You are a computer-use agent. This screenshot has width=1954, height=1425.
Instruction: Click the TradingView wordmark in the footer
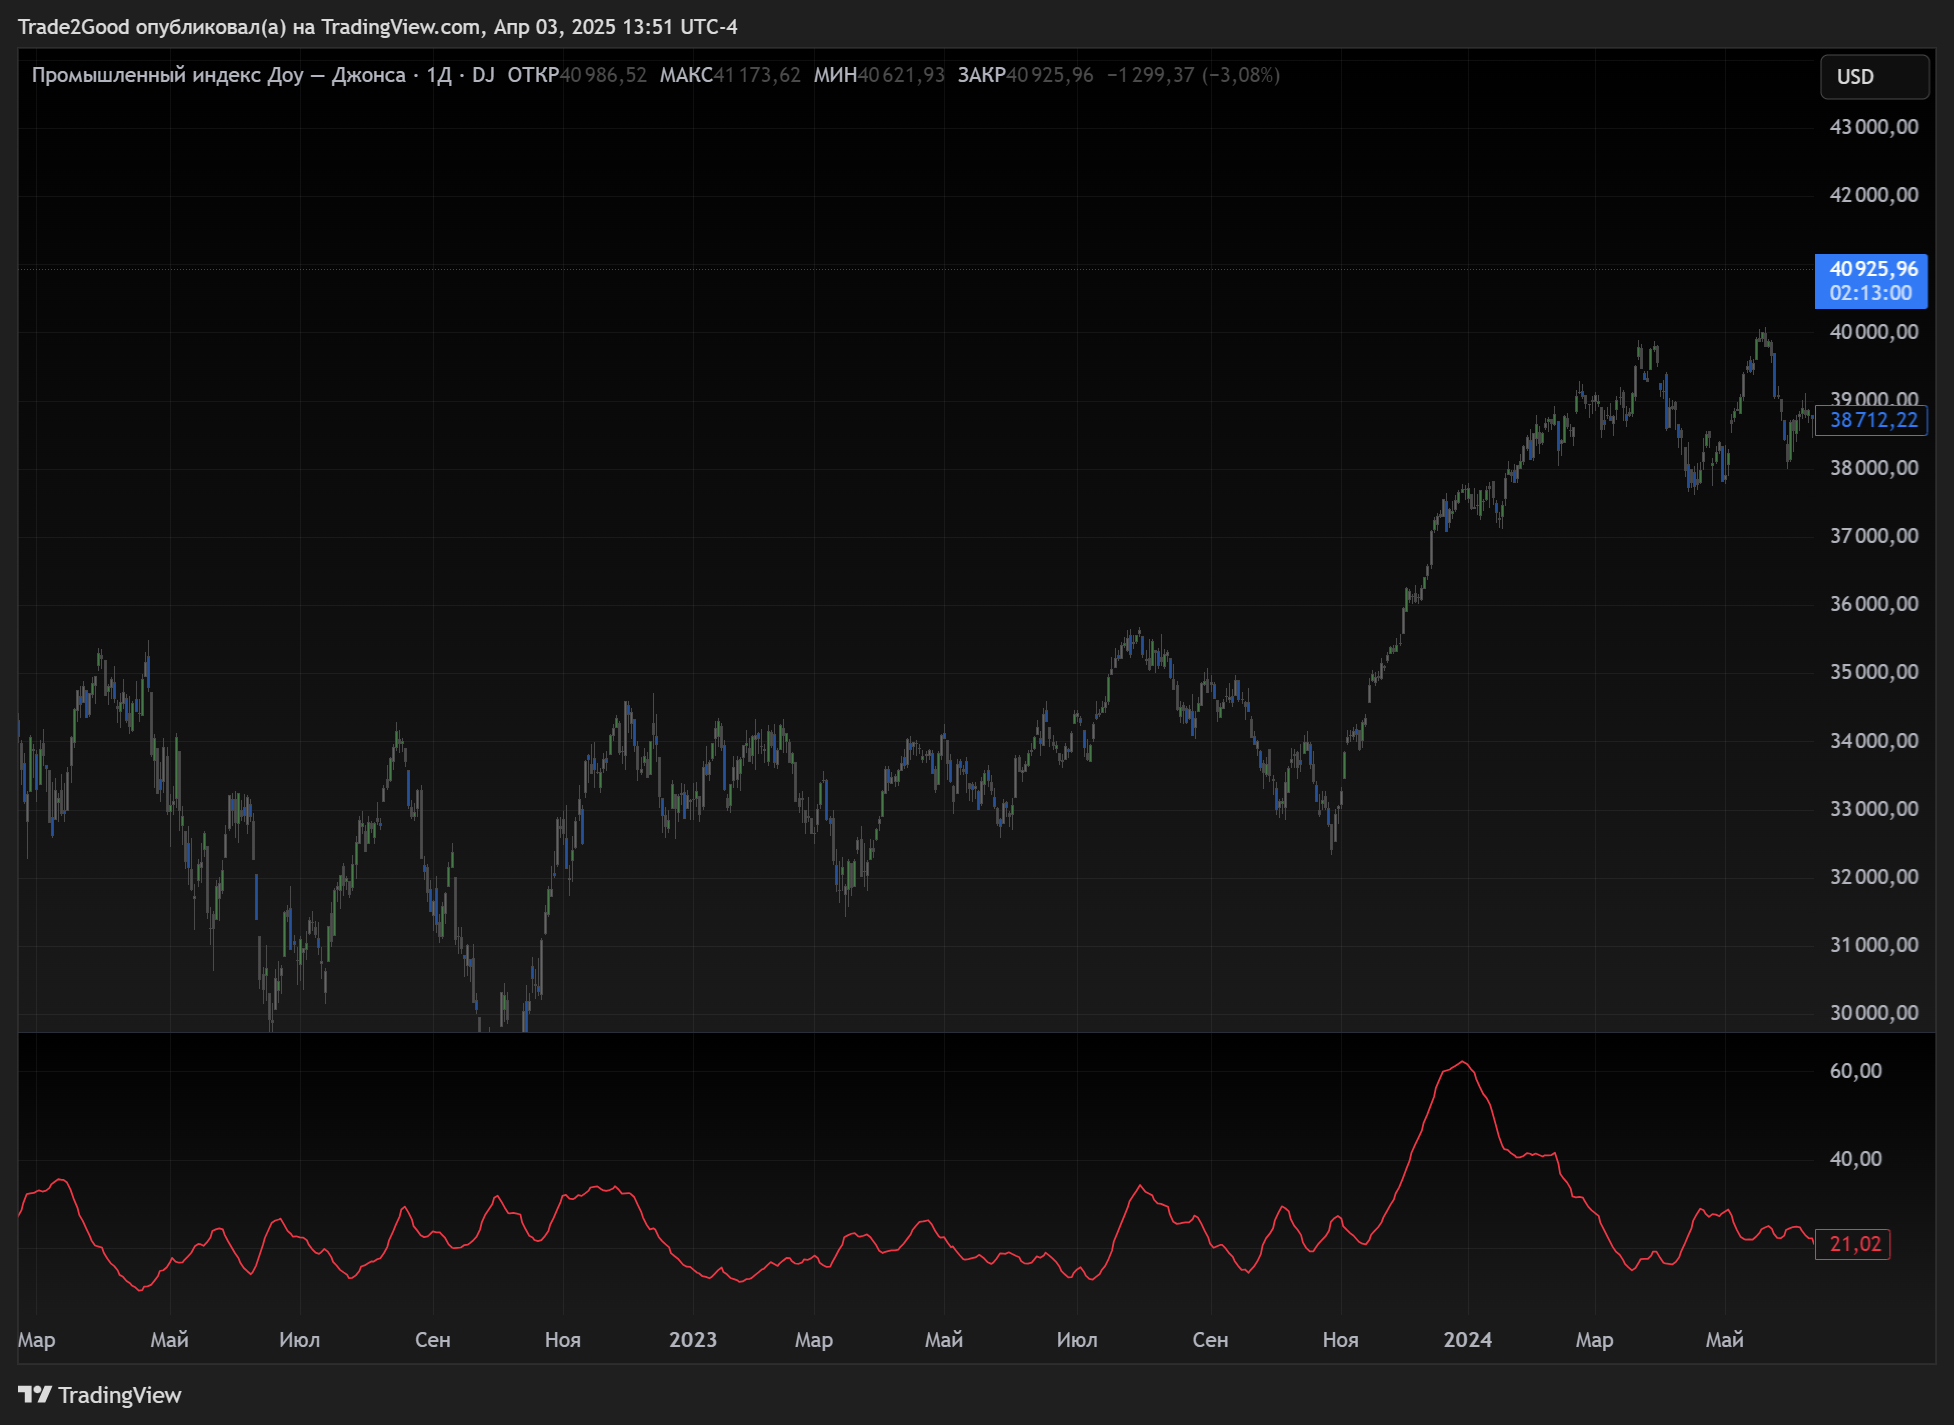pos(120,1395)
